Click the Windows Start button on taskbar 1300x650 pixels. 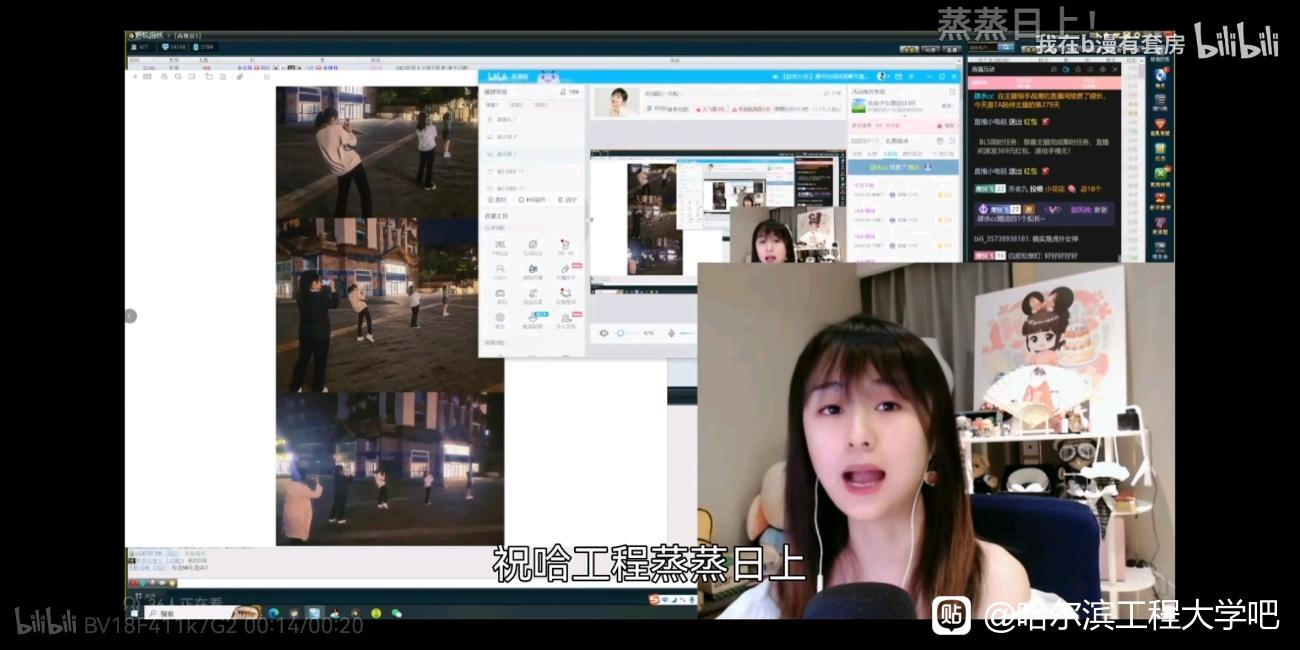tap(134, 612)
